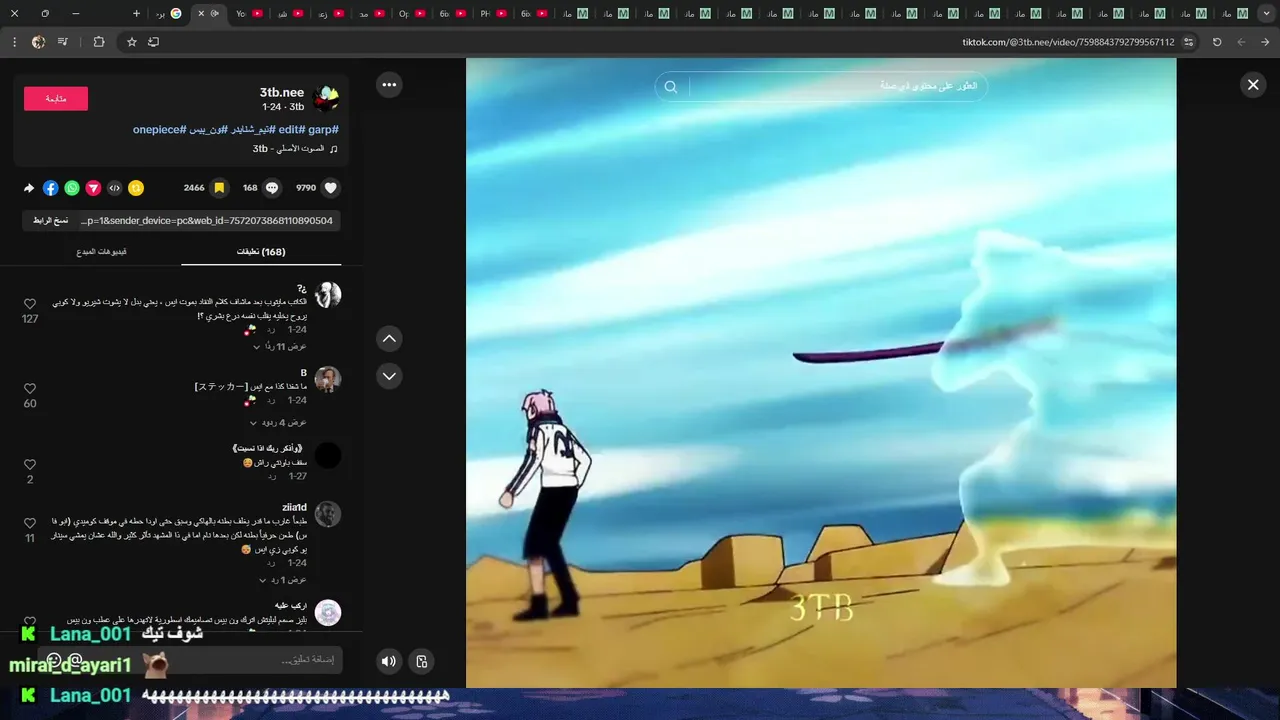This screenshot has height=720, width=1280.
Task: Open more share options arrow
Action: (x=29, y=188)
